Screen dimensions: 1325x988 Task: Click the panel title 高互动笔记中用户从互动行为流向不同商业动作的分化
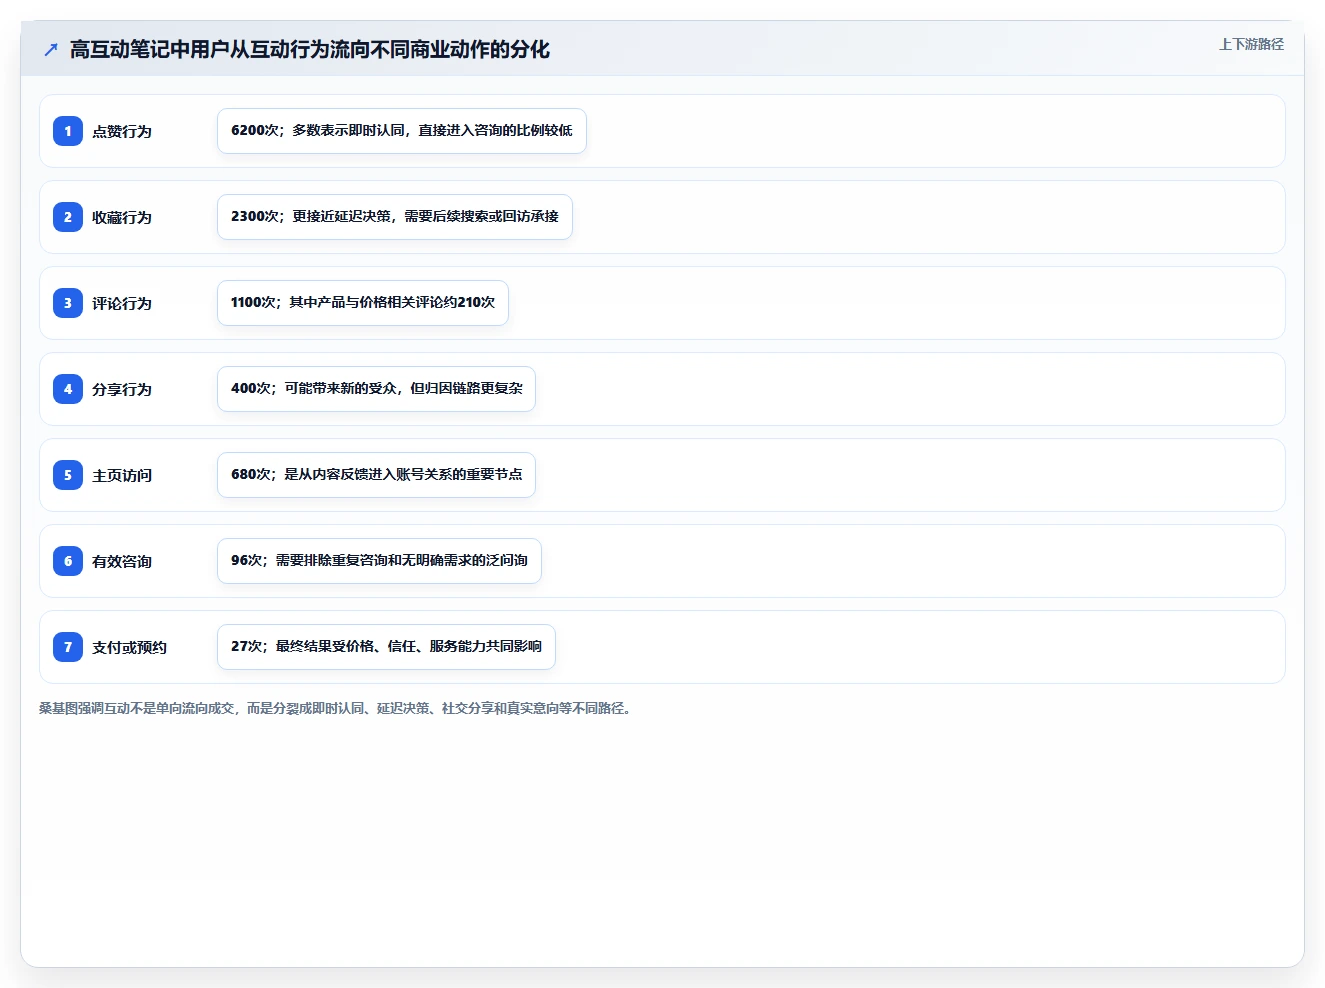pyautogui.click(x=310, y=49)
